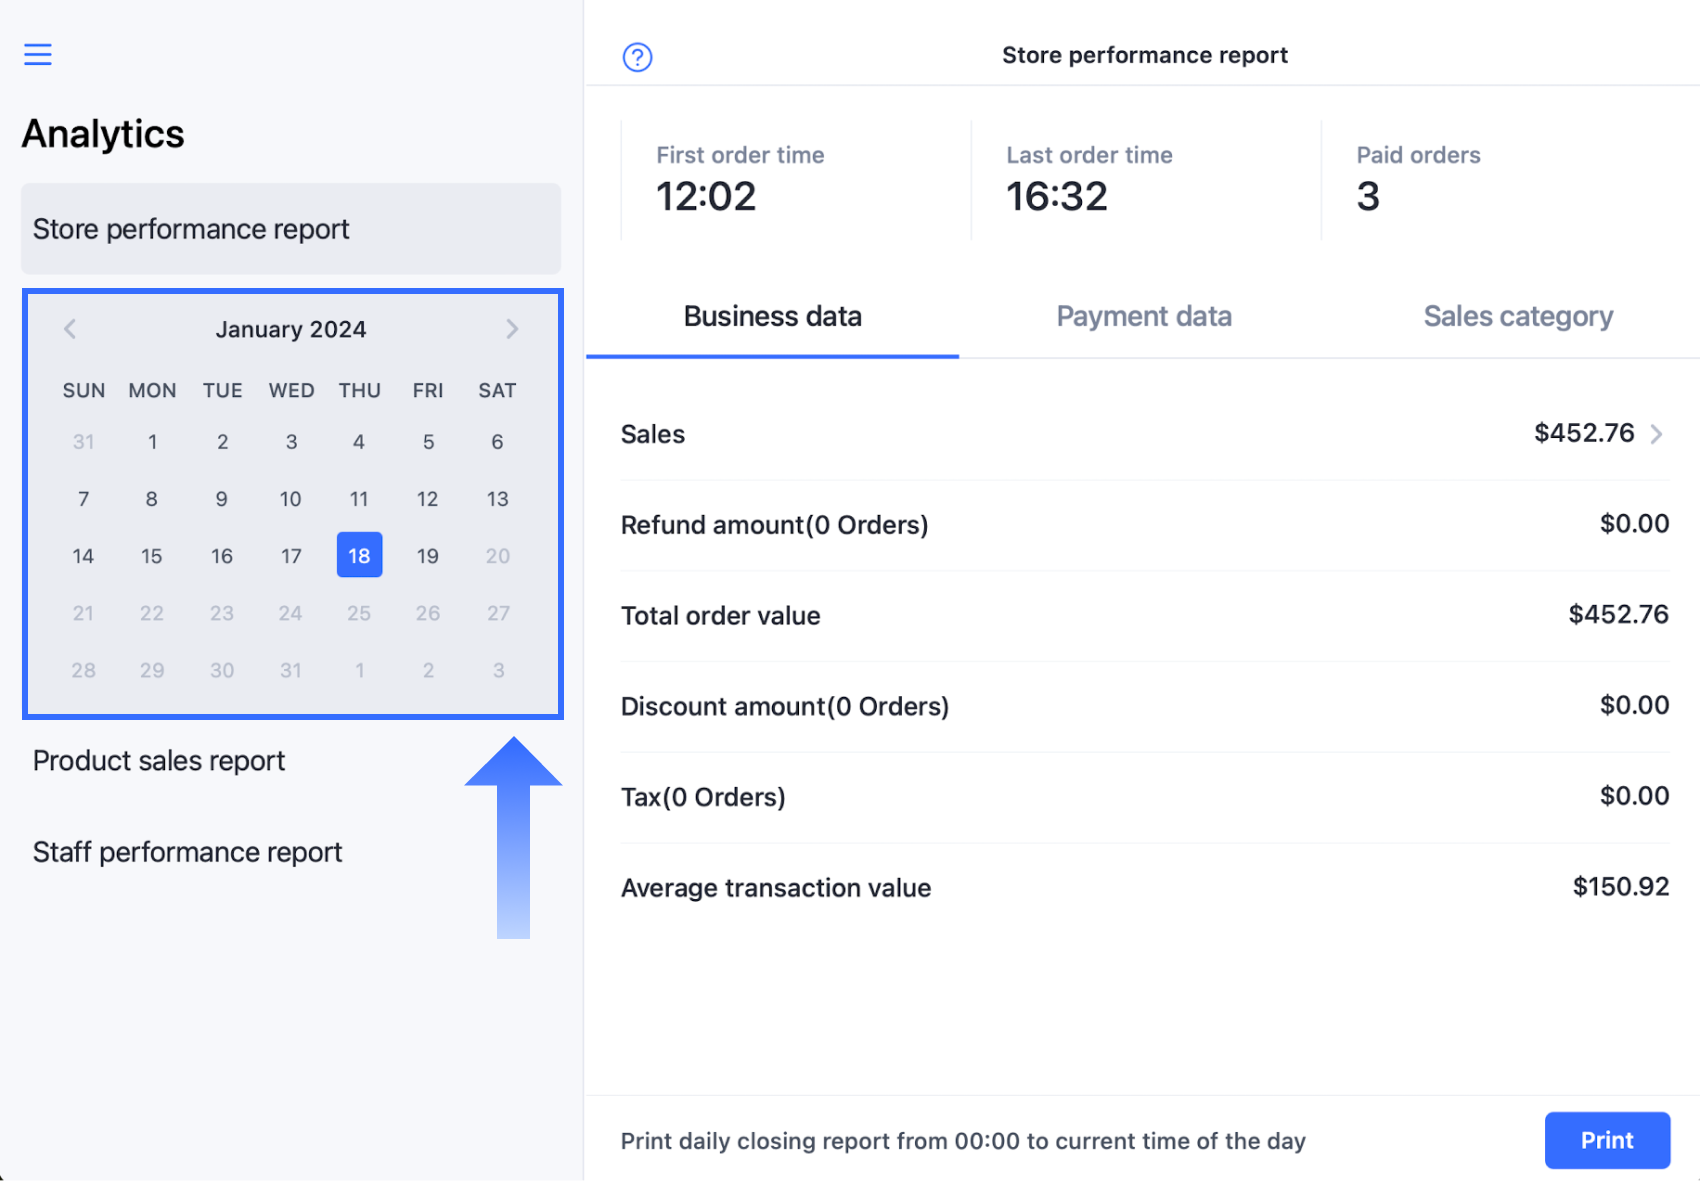The image size is (1700, 1181).
Task: Pick January 14 in the calendar
Action: pyautogui.click(x=83, y=556)
